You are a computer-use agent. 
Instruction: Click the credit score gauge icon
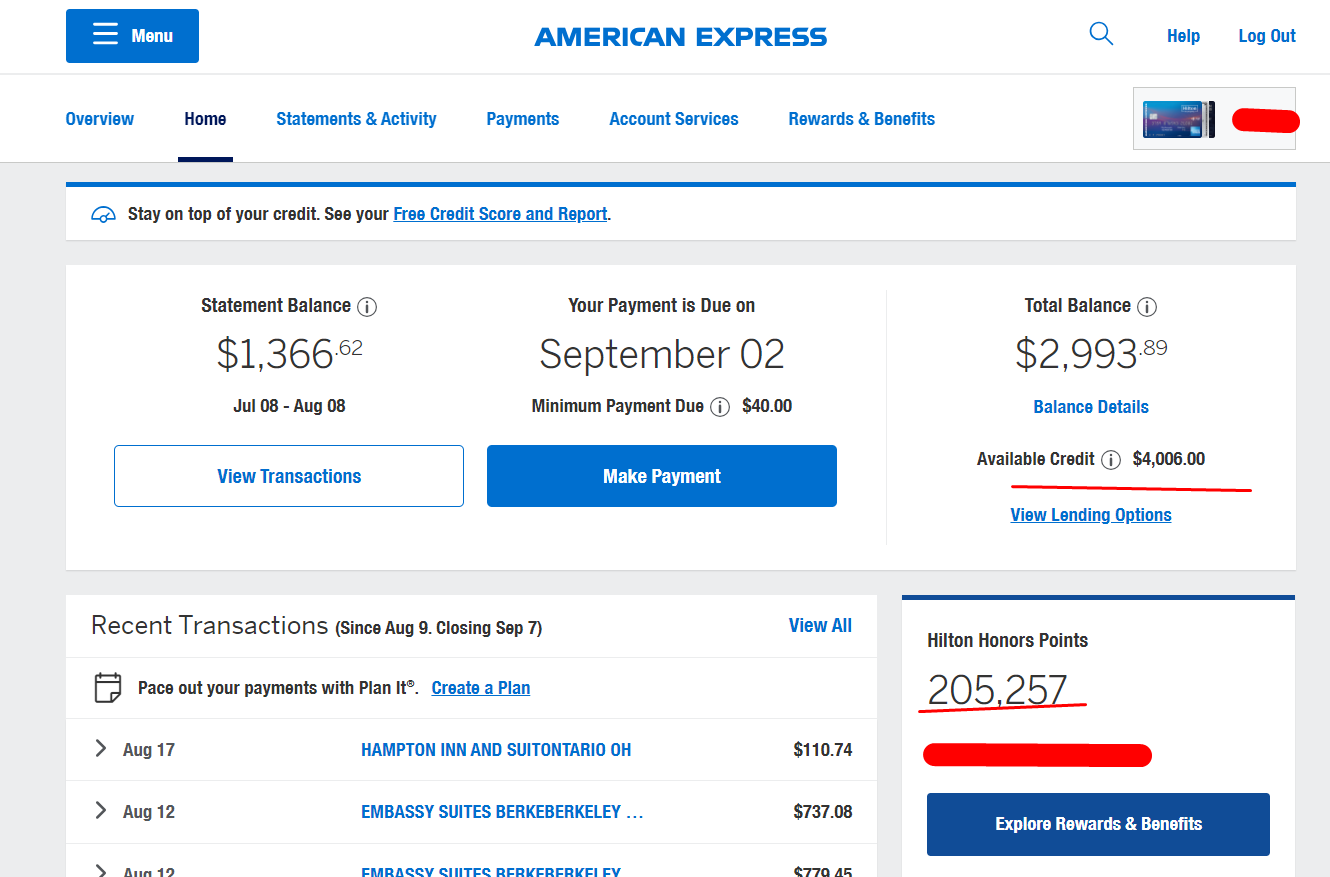click(x=103, y=214)
